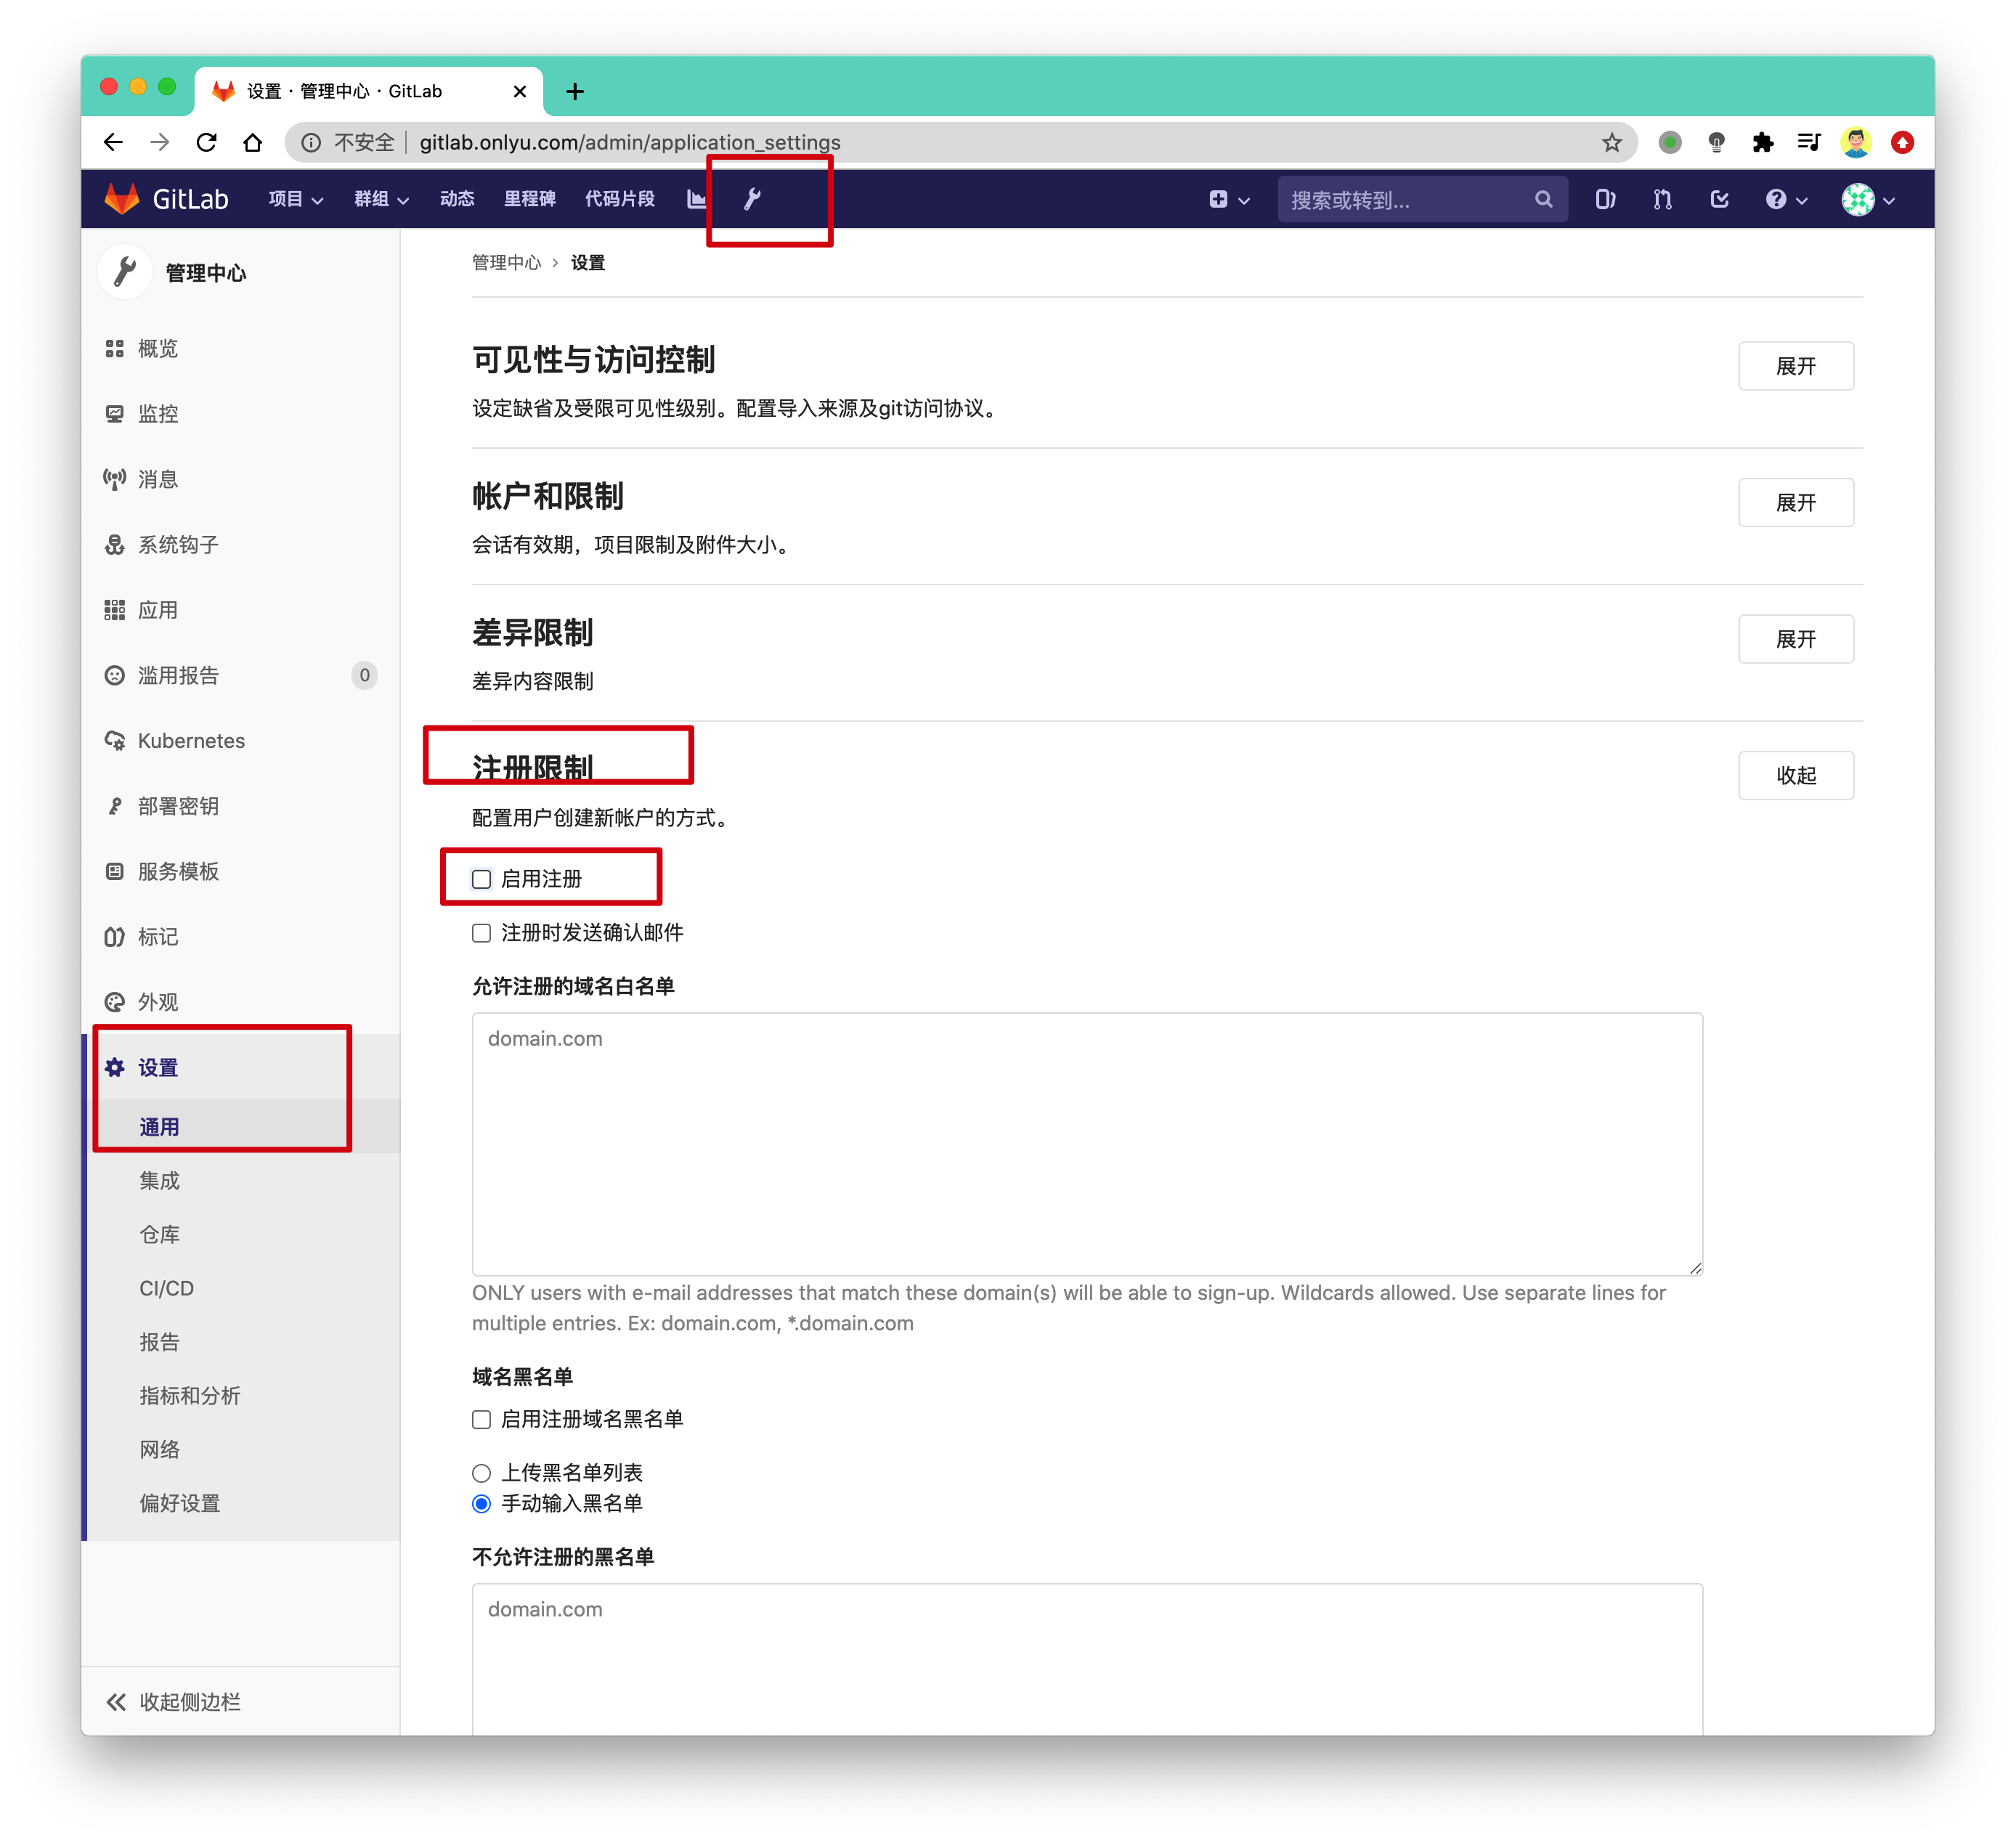2016x1843 pixels.
Task: Expand the 可见性与访问控制 section
Action: click(x=1795, y=366)
